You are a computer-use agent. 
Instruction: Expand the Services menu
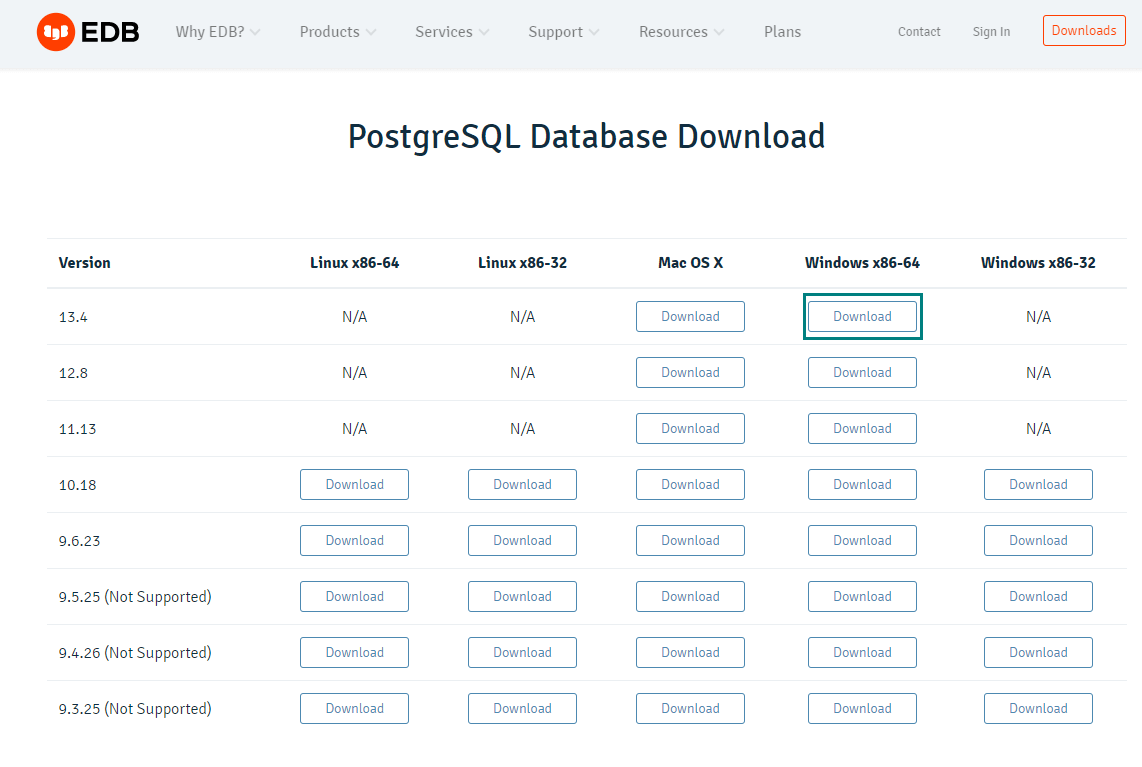tap(452, 32)
